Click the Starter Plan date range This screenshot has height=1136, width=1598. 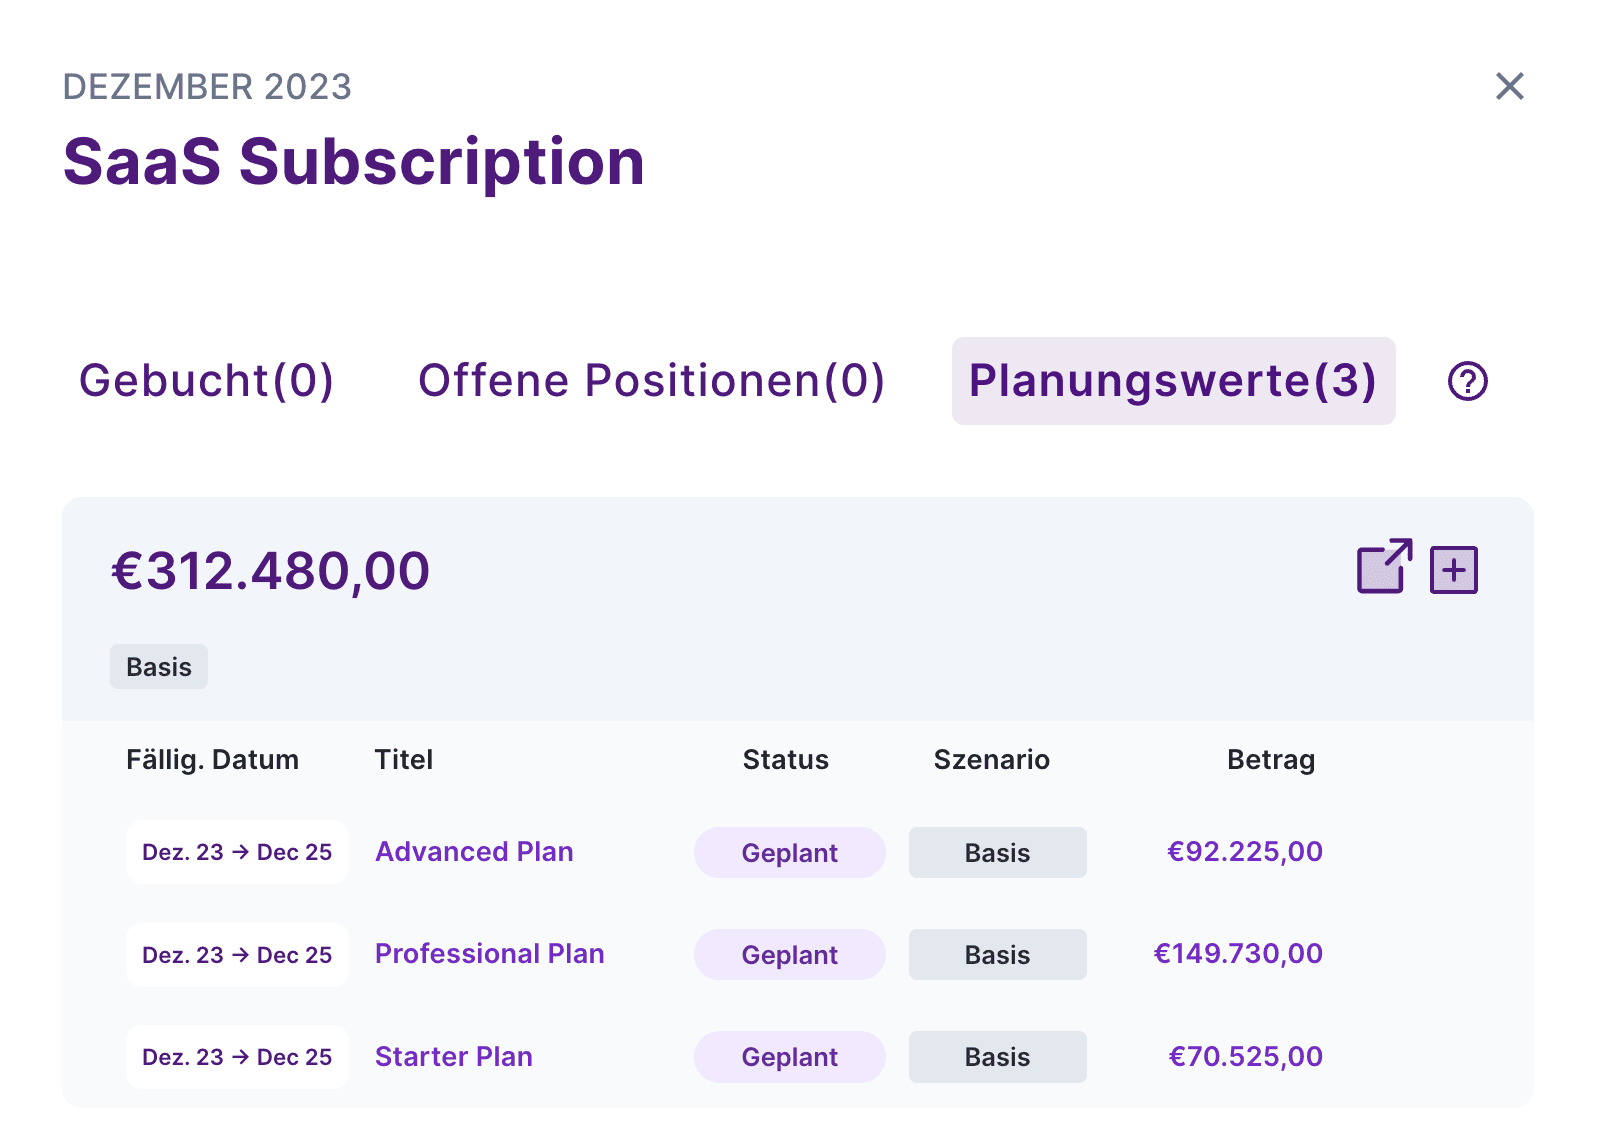click(237, 1057)
